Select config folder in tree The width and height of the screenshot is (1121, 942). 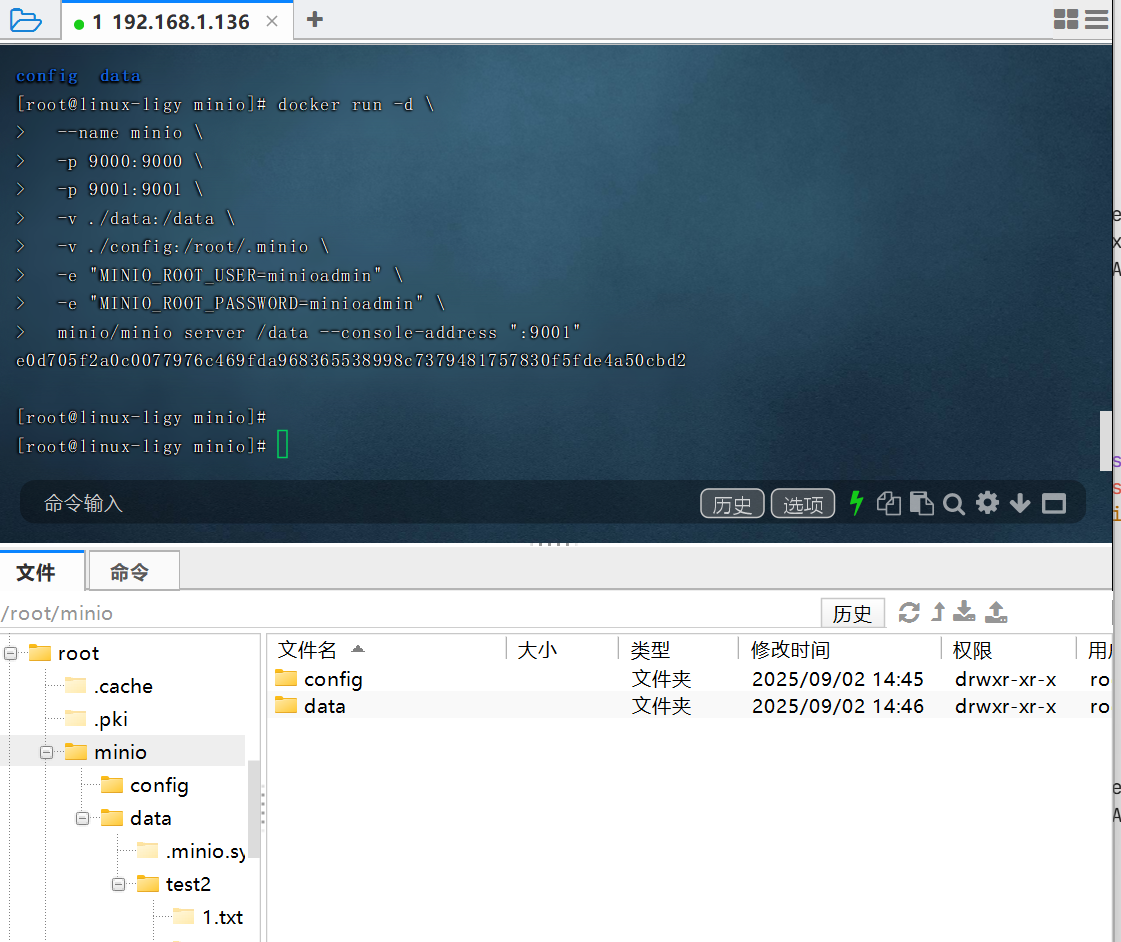(145, 785)
